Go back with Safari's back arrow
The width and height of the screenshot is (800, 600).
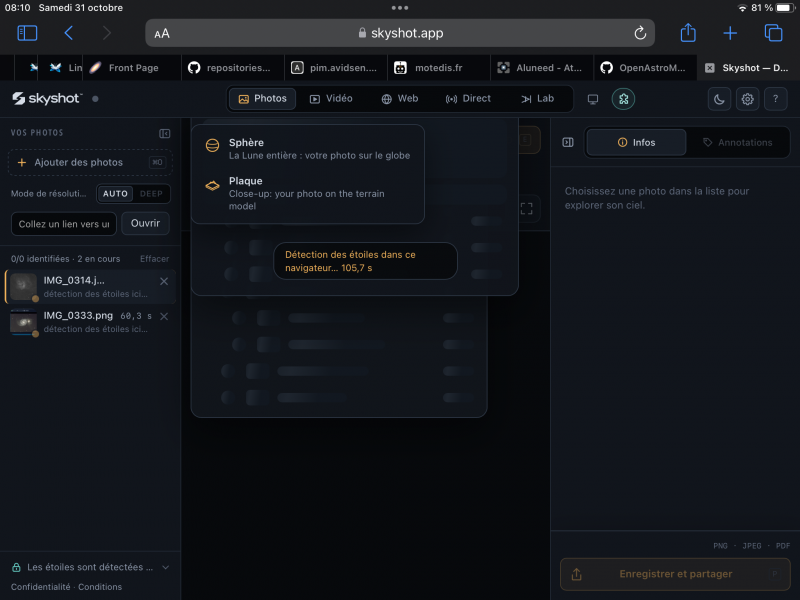tap(68, 33)
